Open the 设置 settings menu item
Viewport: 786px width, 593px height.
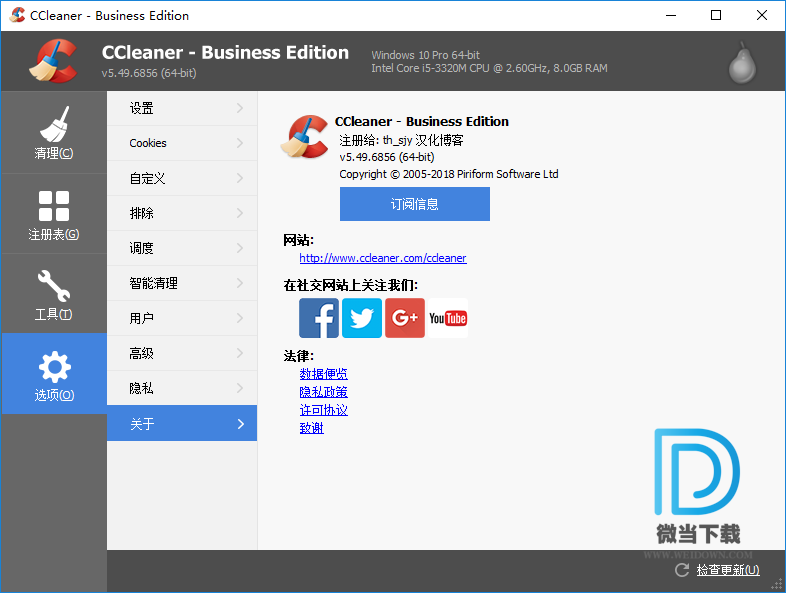tap(182, 108)
